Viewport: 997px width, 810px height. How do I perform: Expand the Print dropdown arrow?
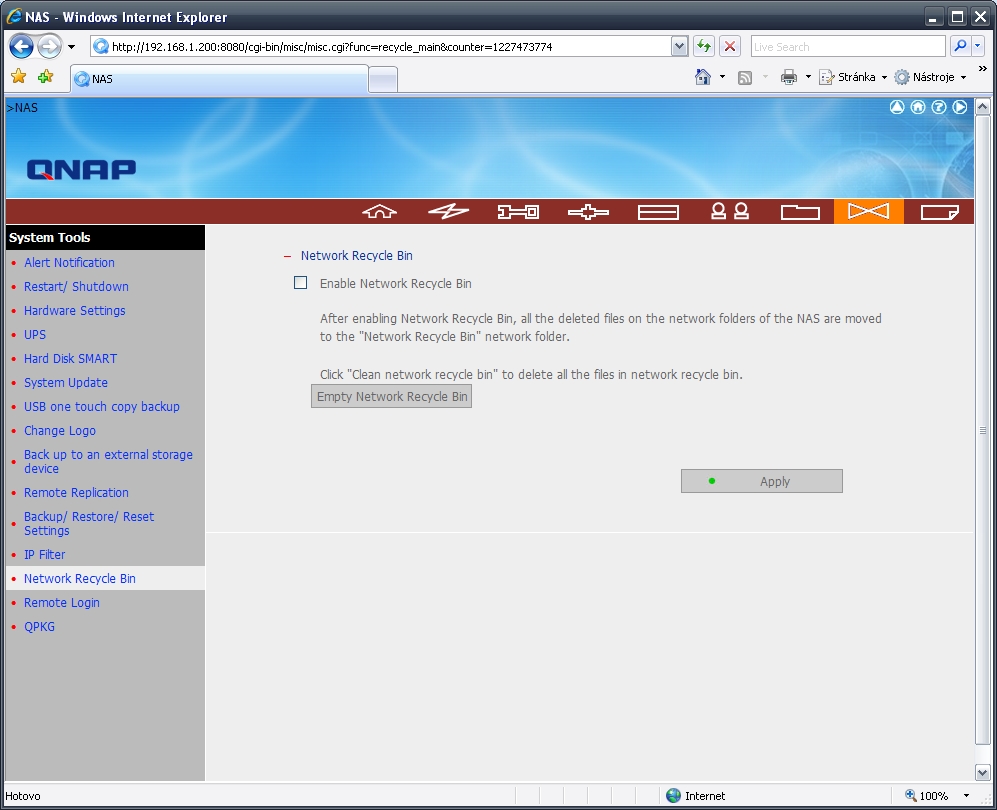pyautogui.click(x=808, y=77)
